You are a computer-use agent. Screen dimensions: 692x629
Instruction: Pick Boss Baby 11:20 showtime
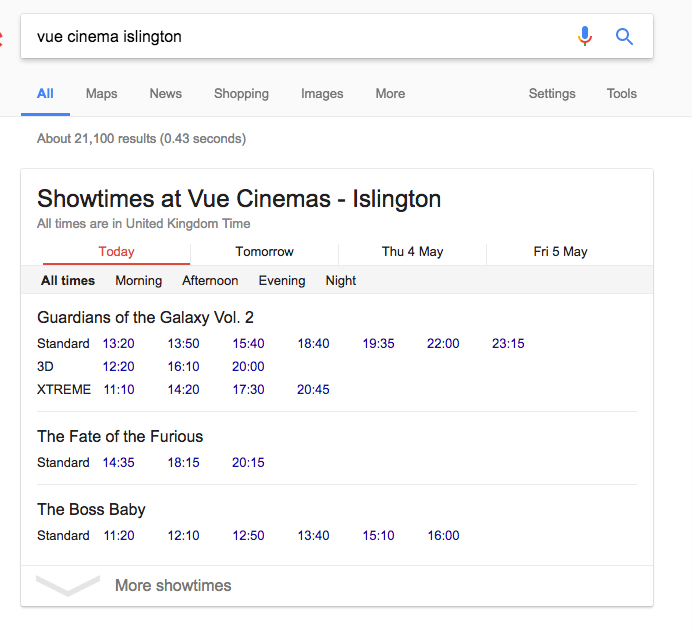point(119,535)
